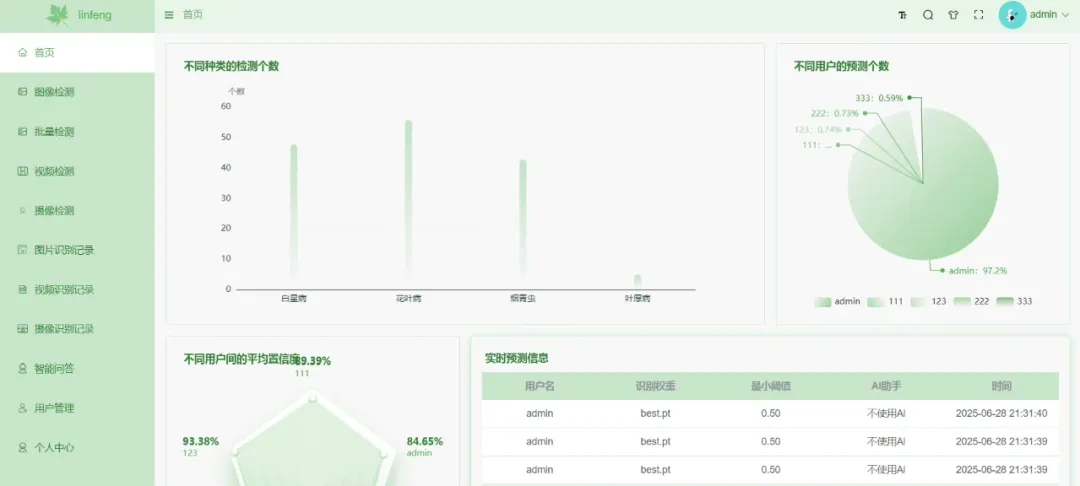
Task: Click the 不同用户的预测个数 chart title
Action: (842, 66)
